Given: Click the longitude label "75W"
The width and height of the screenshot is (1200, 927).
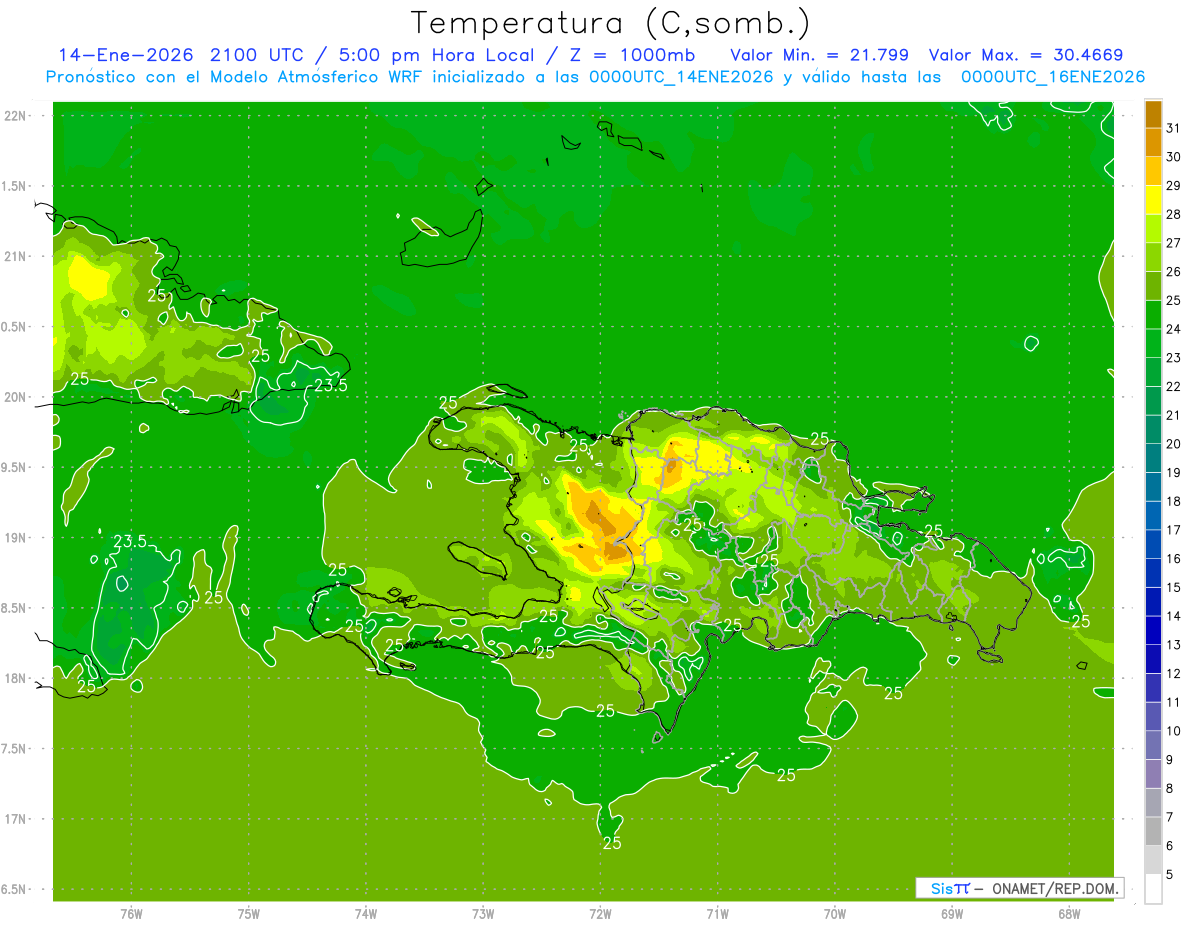Looking at the screenshot, I should pyautogui.click(x=249, y=914).
